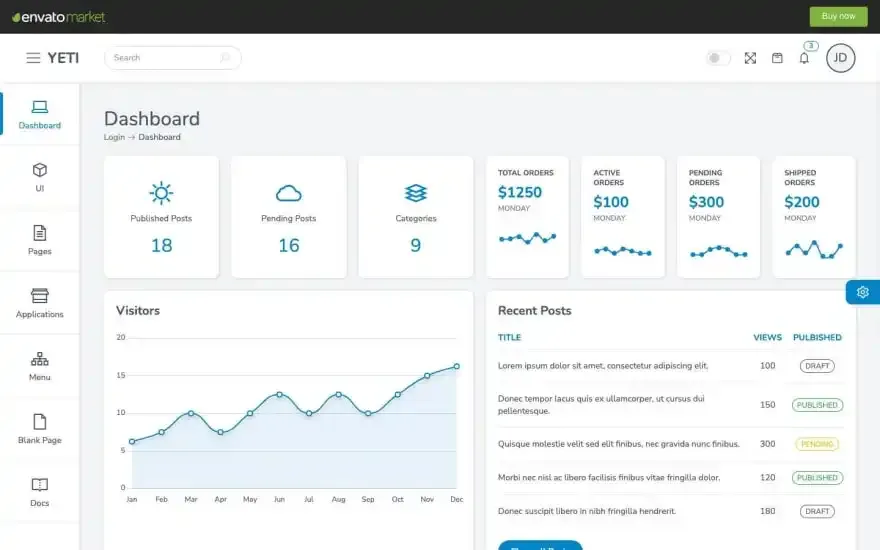
Task: Click the Docs book icon in sidebar
Action: [40, 484]
